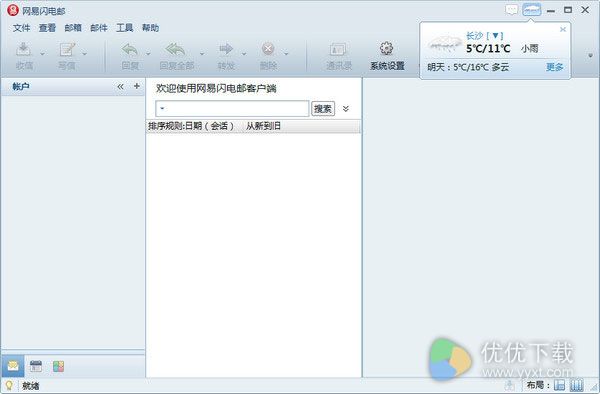Open the 回复 reply dropdown arrow
The height and width of the screenshot is (394, 600).
click(148, 54)
